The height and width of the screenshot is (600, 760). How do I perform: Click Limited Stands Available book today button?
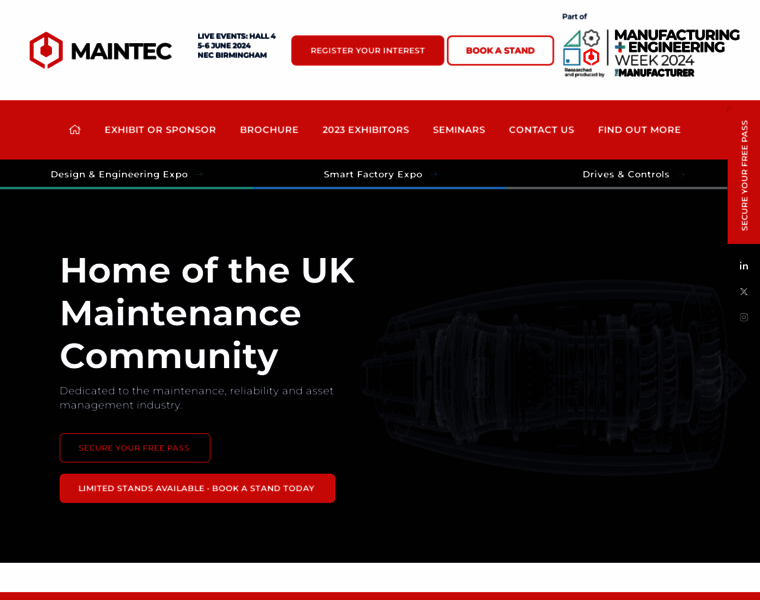point(197,488)
